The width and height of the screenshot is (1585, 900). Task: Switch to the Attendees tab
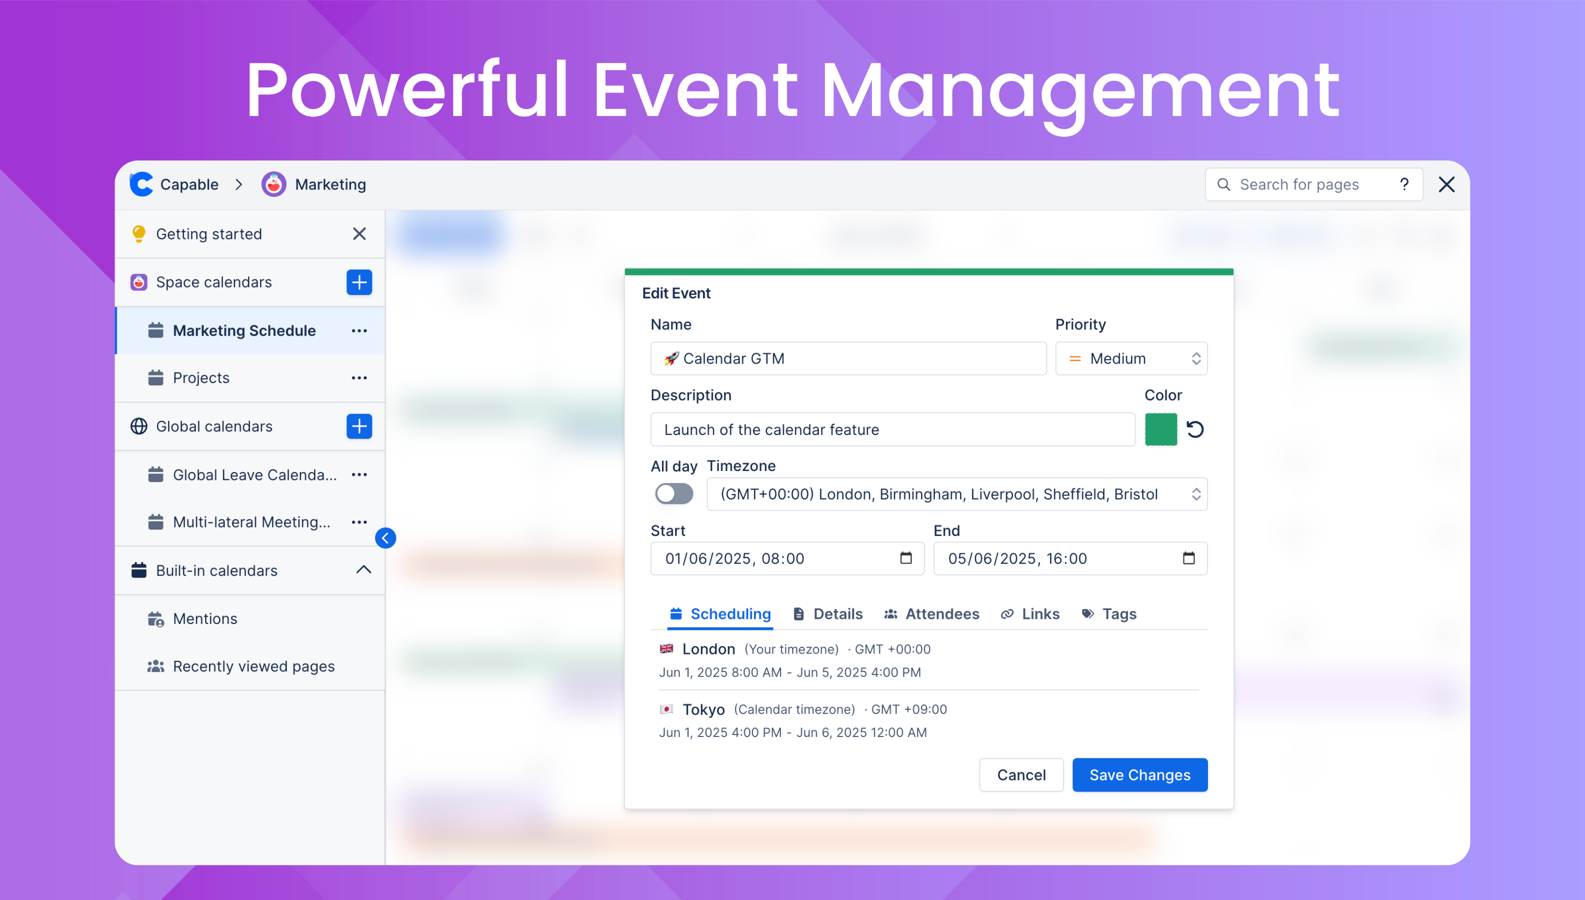[931, 614]
